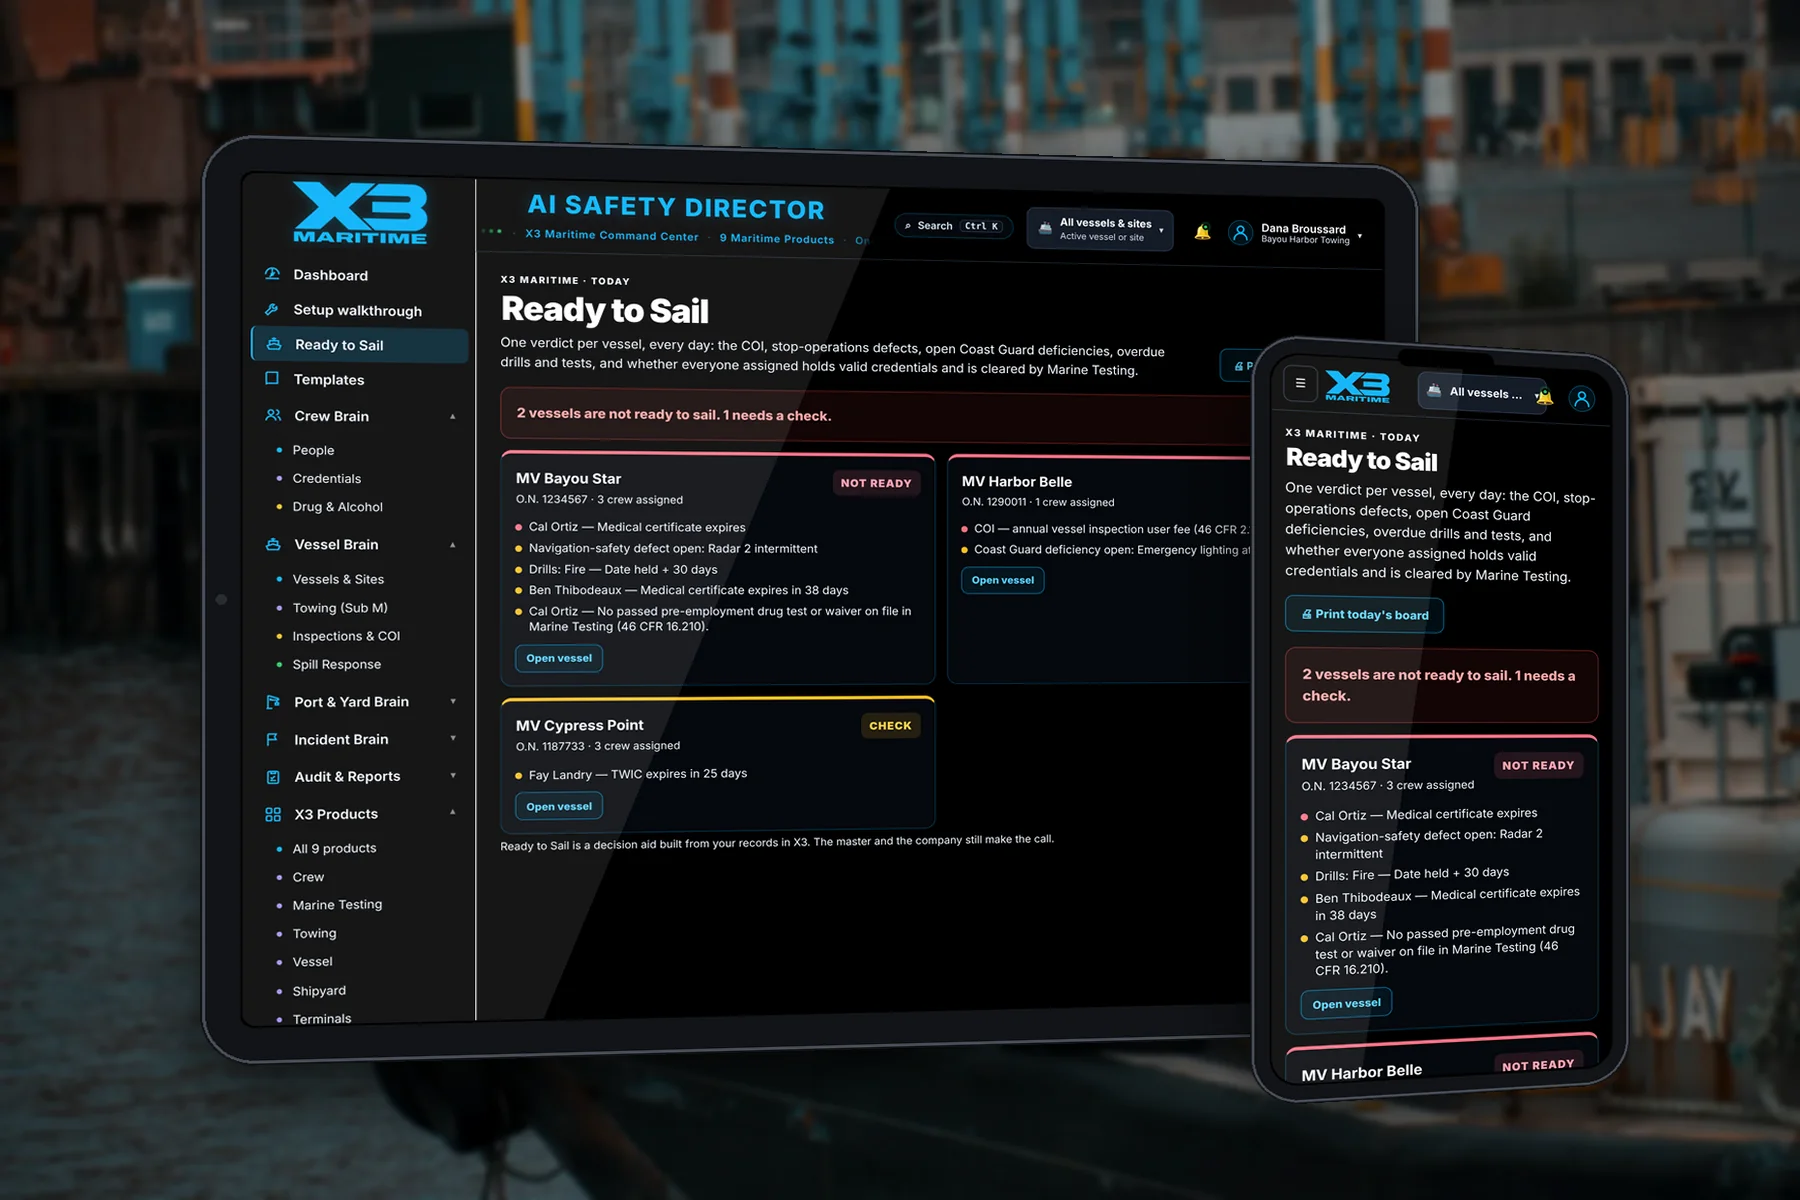Click the user avatar icon beside Dana Broussard
This screenshot has width=1800, height=1200.
tap(1240, 233)
